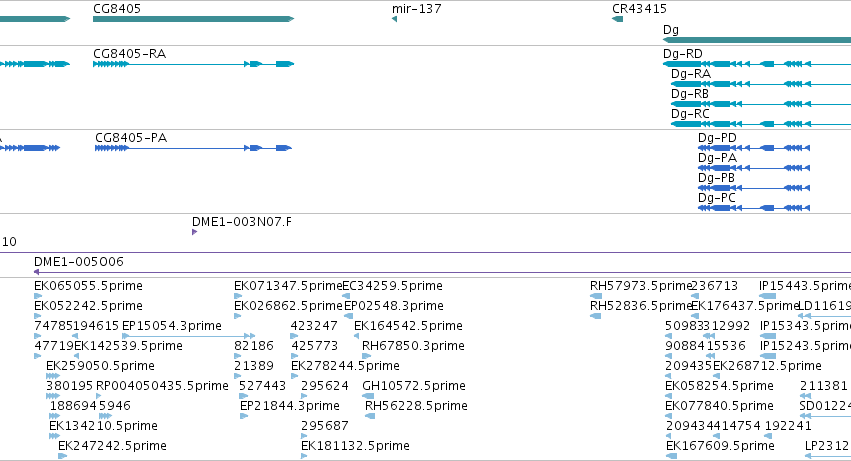Click the 295687 feature label
Screen dimensions: 851x461
325,426
